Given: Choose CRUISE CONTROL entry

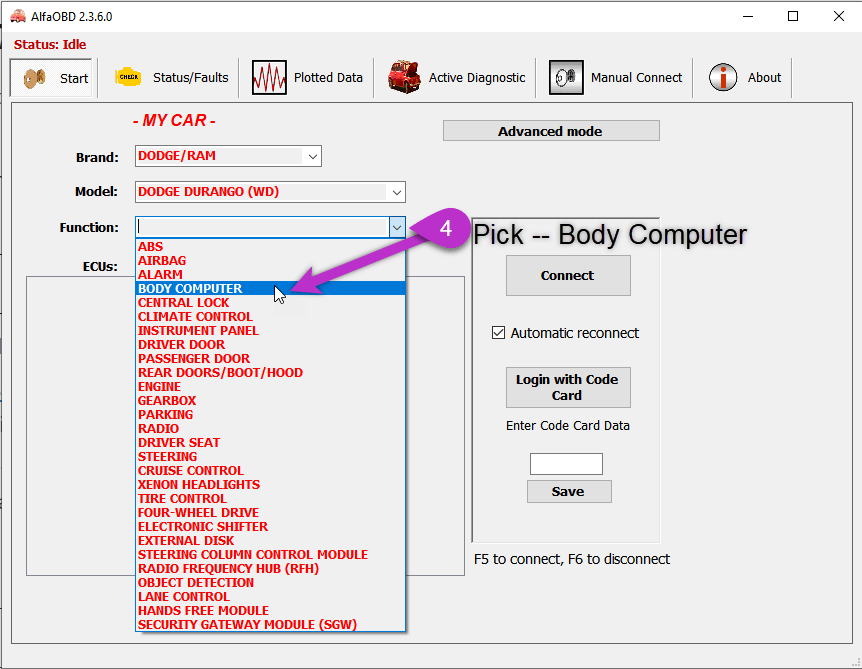Looking at the screenshot, I should point(270,471).
